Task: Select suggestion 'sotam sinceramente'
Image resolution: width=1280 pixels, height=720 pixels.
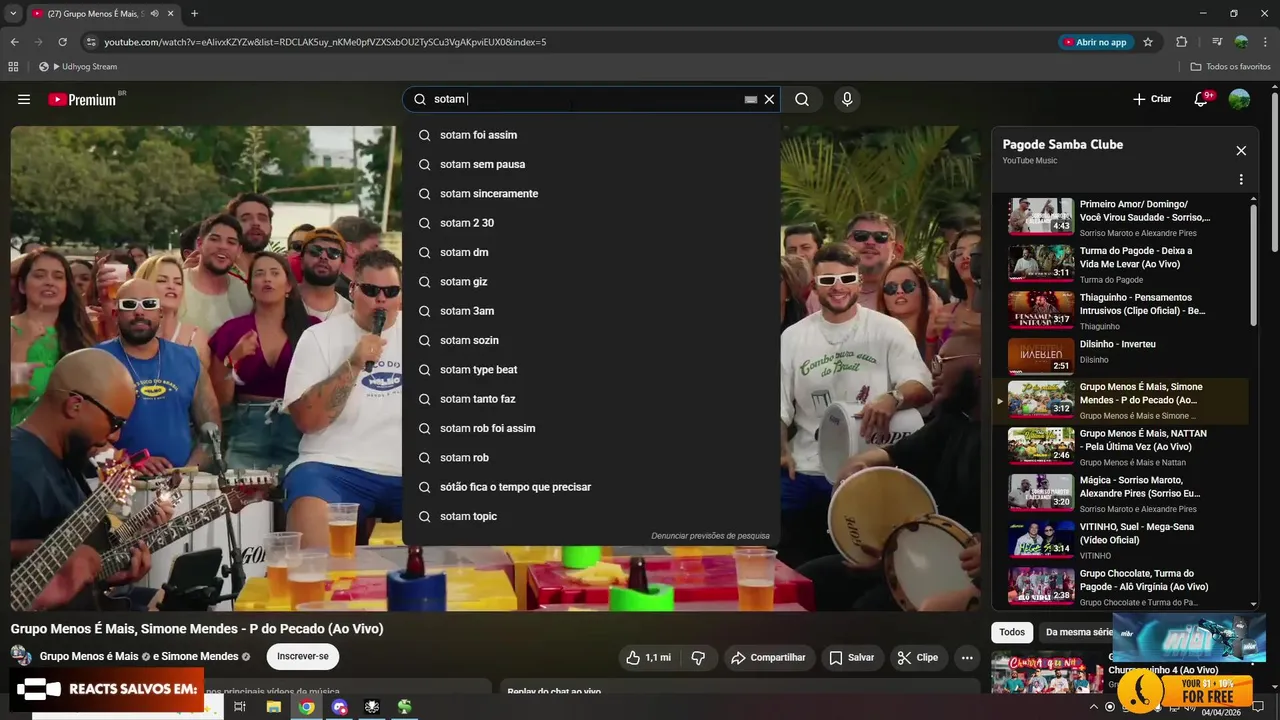Action: [591, 194]
